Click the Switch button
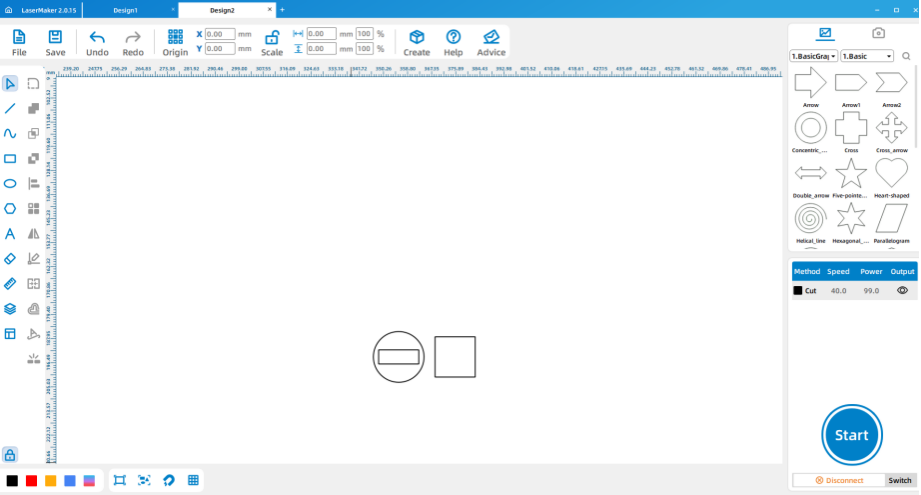 click(899, 480)
